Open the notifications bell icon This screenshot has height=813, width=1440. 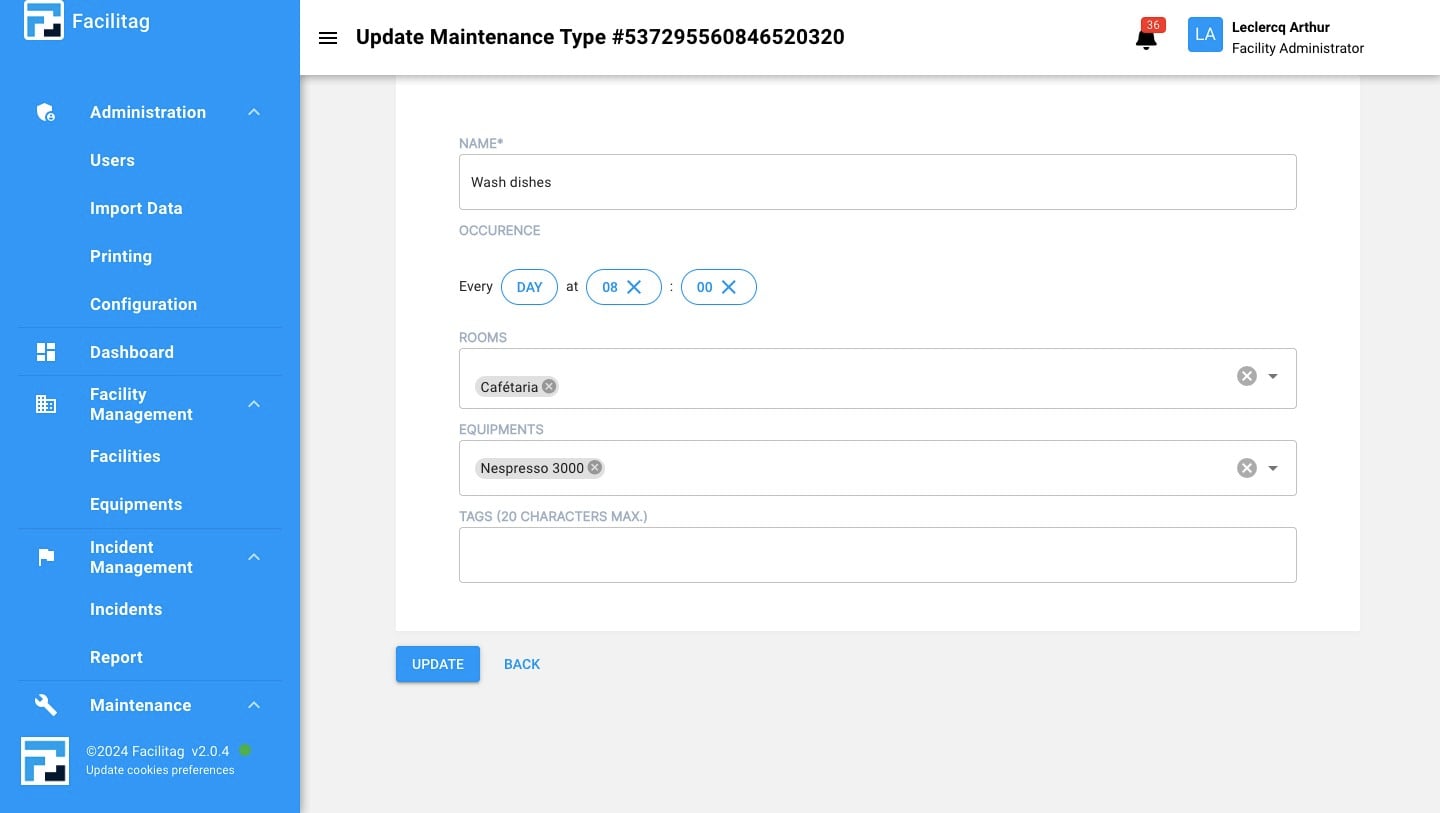tap(1146, 39)
